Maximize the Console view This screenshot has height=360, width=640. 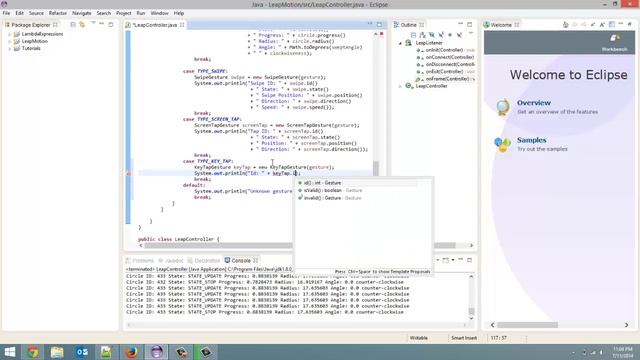tap(469, 260)
